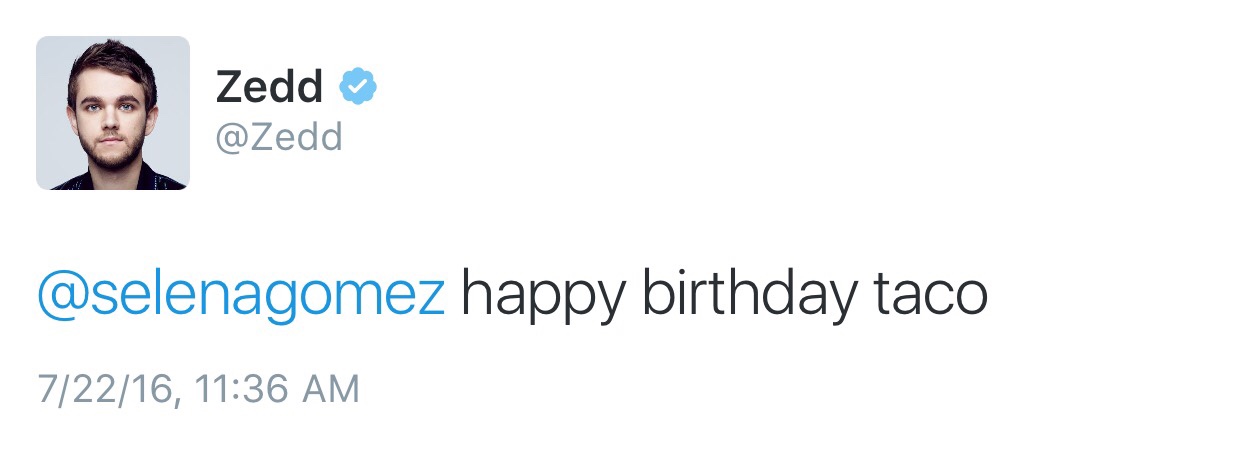The image size is (1242, 450).
Task: Open the tweet's full timestamp line
Action: tap(198, 389)
